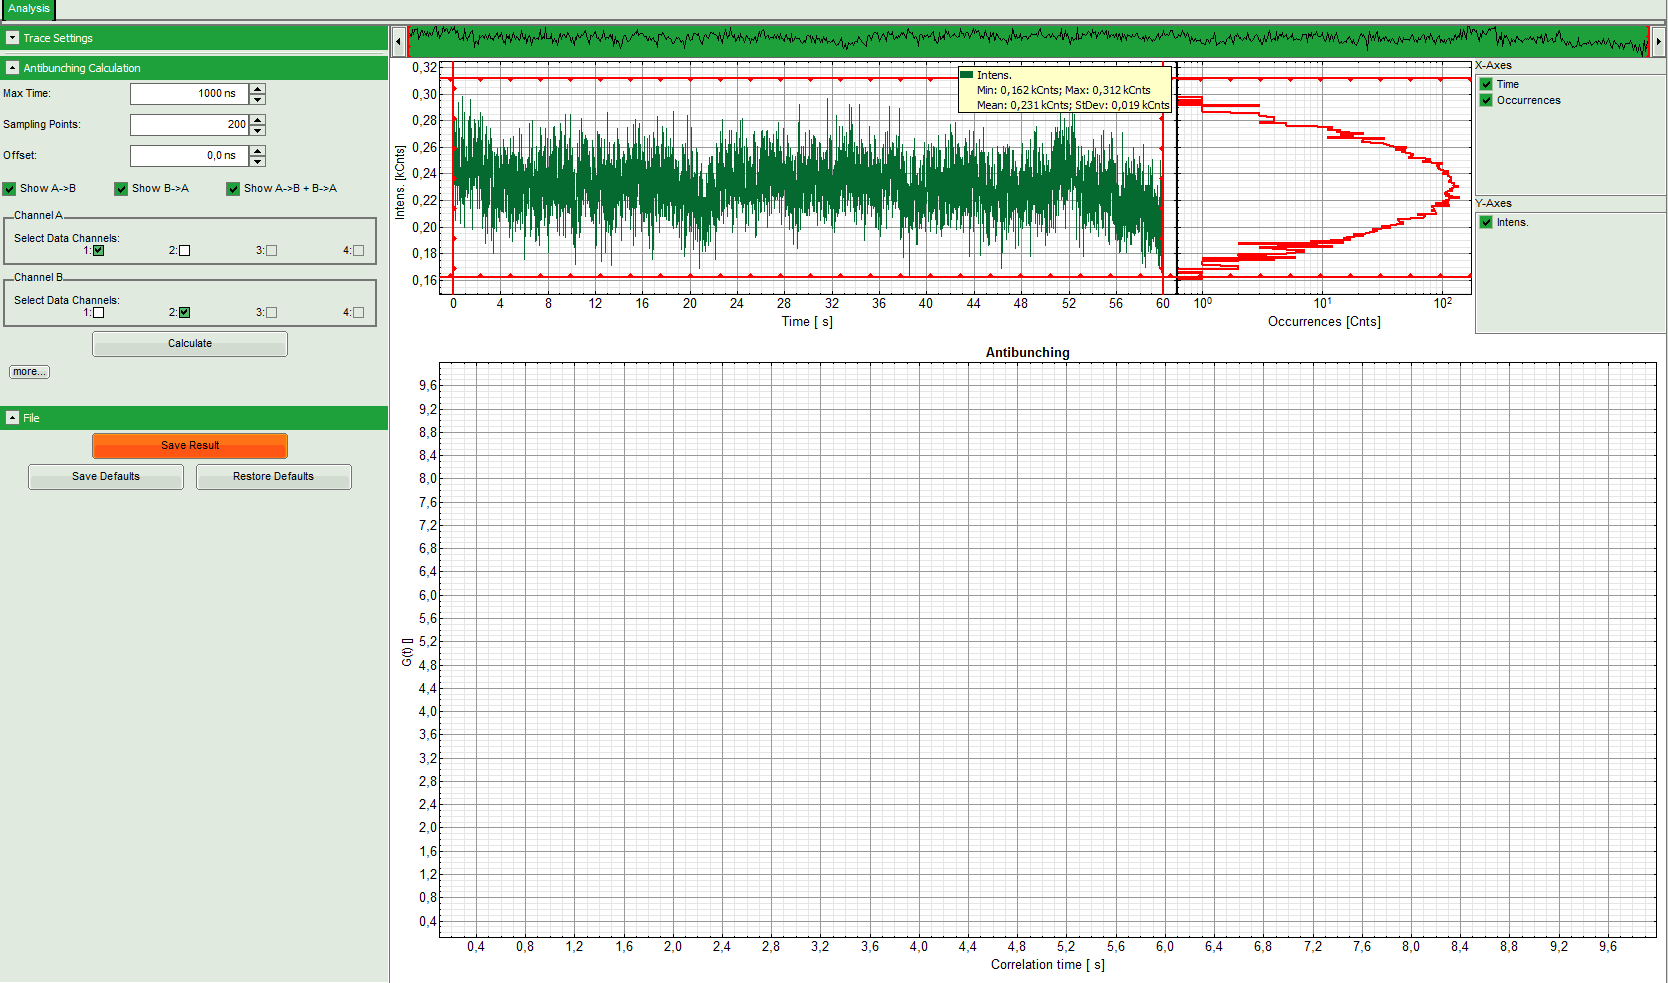This screenshot has width=1668, height=983.
Task: Click the orange Save Result button
Action: click(190, 446)
